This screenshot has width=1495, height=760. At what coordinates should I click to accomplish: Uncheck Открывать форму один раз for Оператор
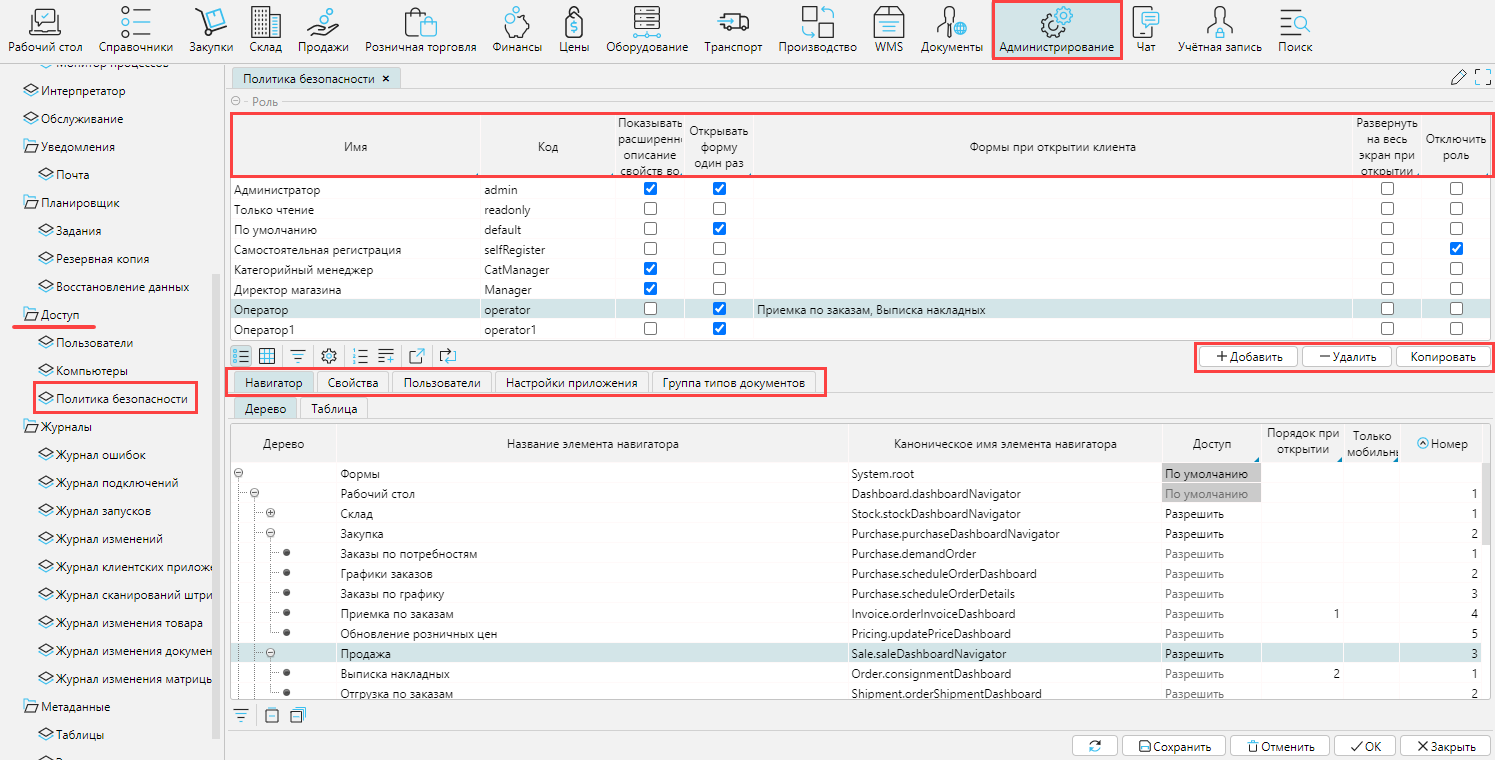point(719,309)
